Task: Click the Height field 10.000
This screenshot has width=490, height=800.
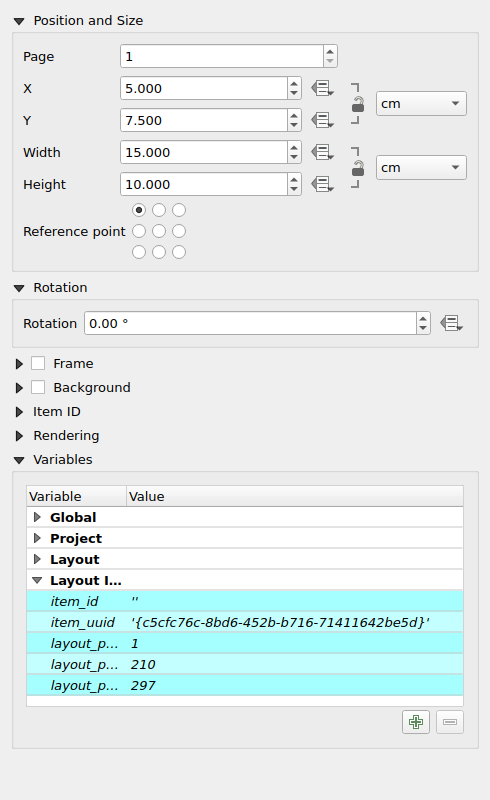Action: [204, 184]
